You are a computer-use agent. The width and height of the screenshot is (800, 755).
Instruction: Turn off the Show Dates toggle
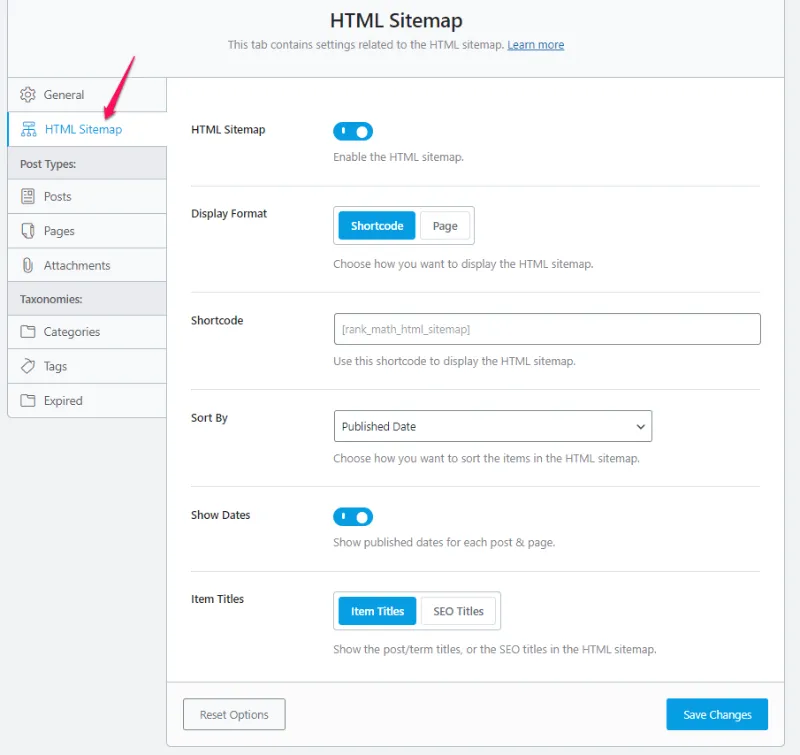(352, 516)
